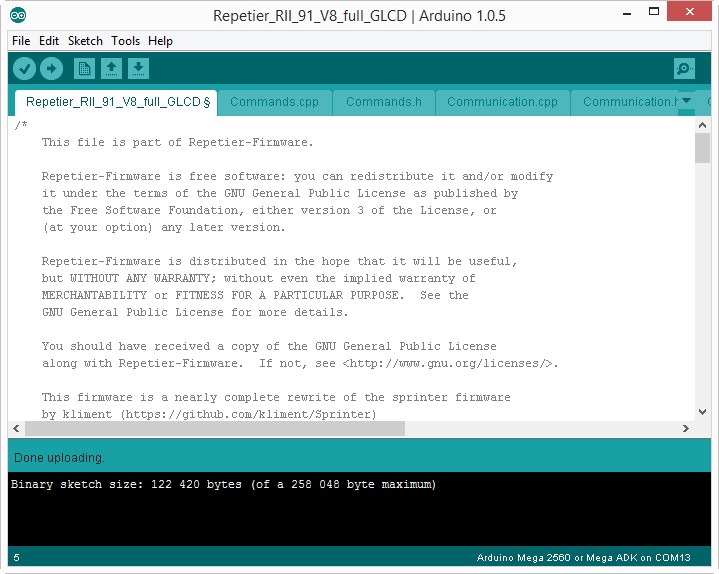Open the File menu
This screenshot has width=719, height=574.
(x=21, y=41)
